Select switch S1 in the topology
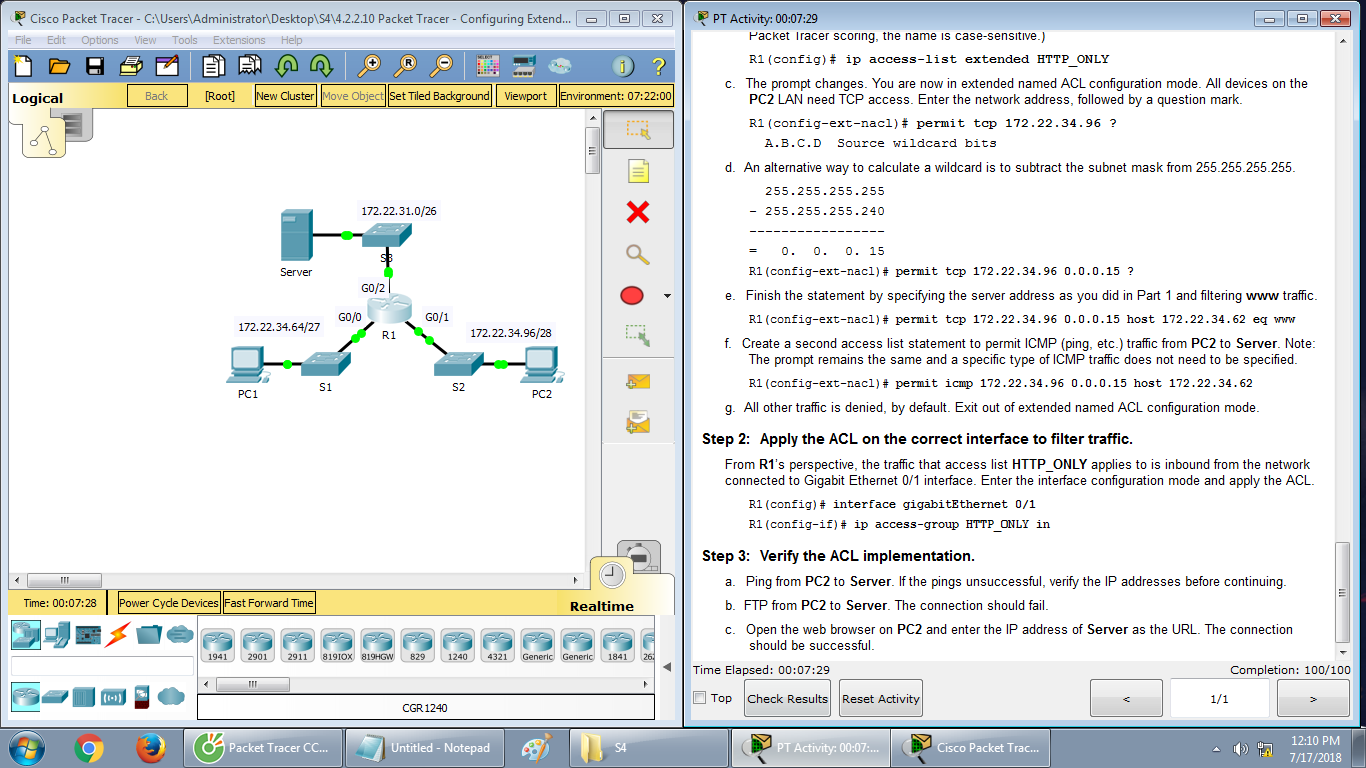The width and height of the screenshot is (1366, 768). point(325,364)
